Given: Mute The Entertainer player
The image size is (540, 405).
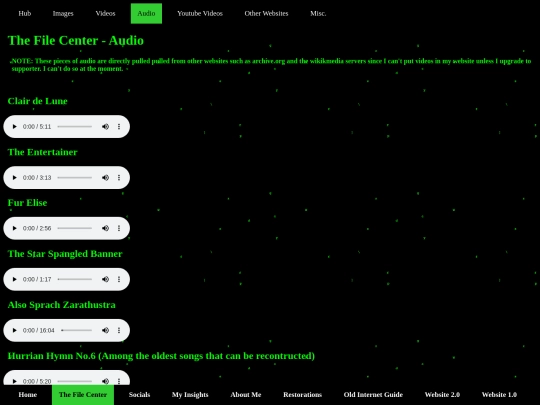Looking at the screenshot, I should tap(105, 178).
